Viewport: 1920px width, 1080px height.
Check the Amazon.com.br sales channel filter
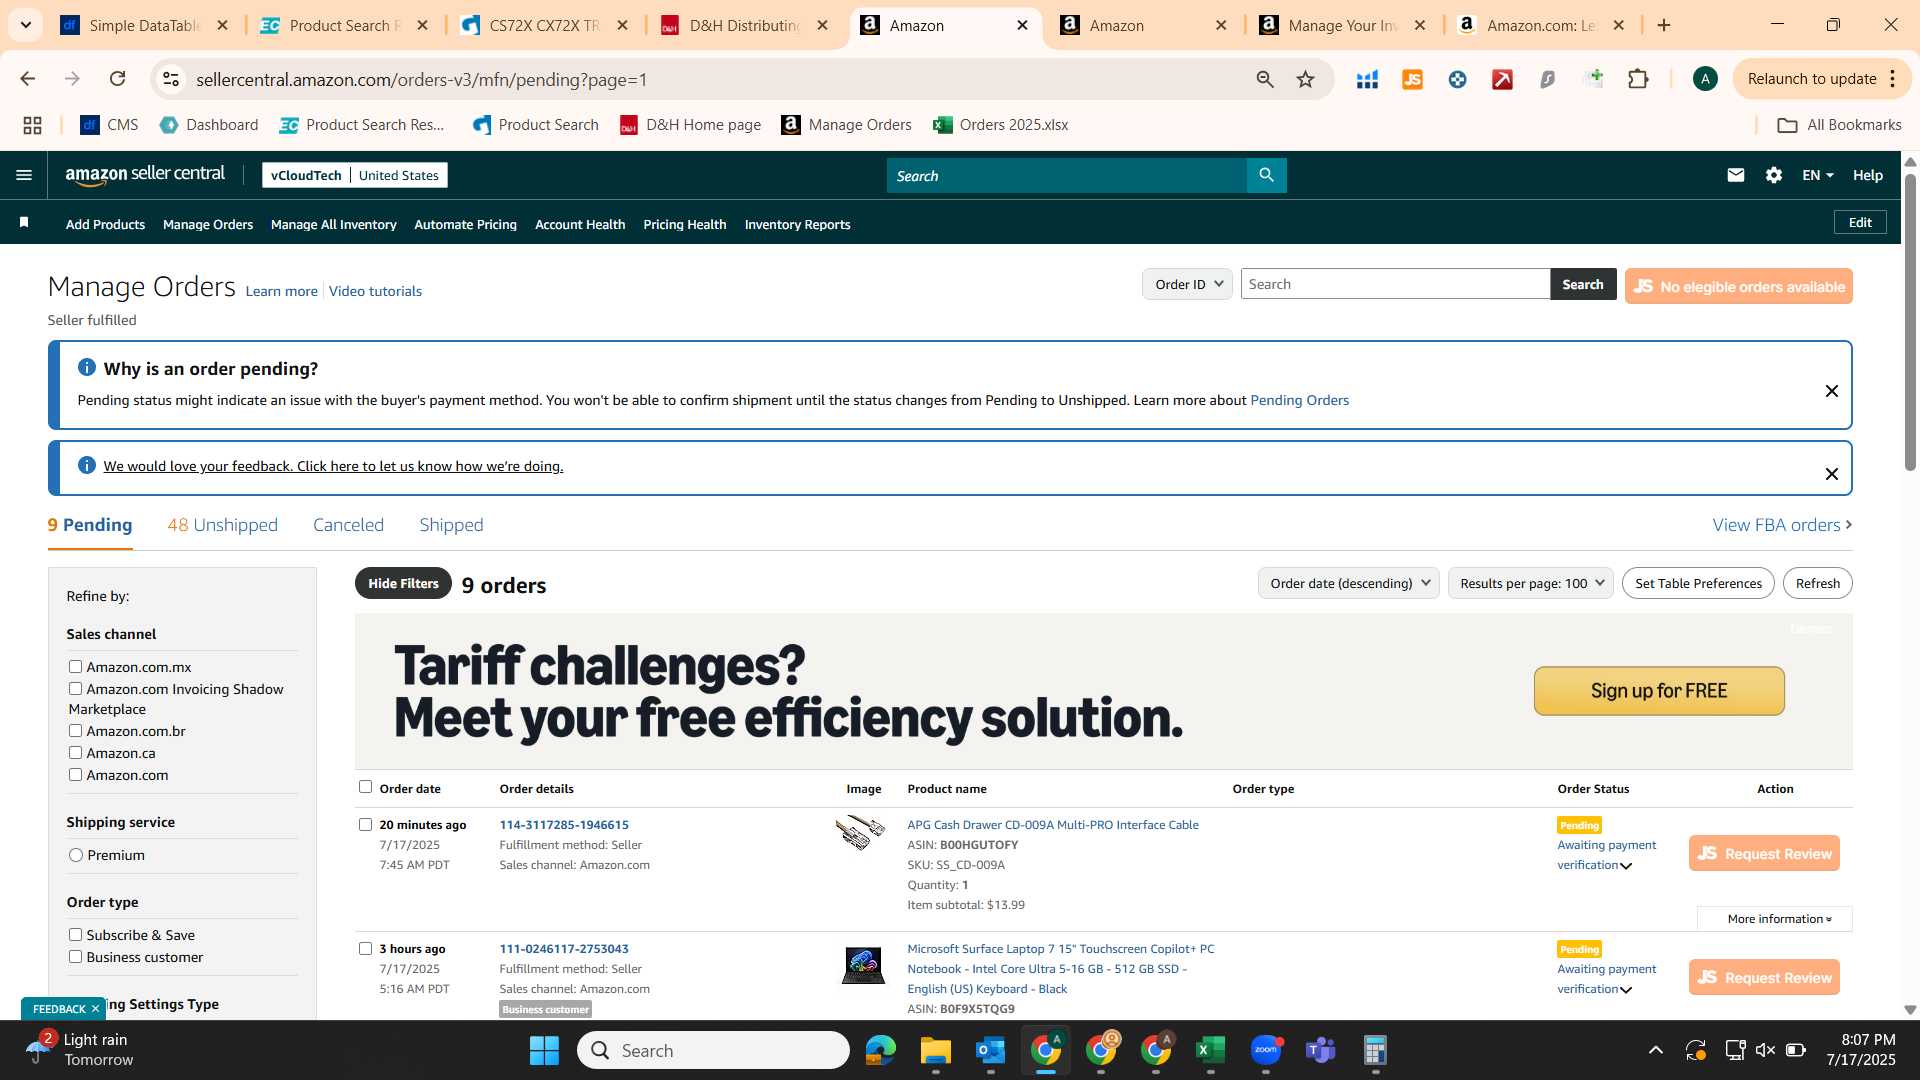(x=75, y=731)
